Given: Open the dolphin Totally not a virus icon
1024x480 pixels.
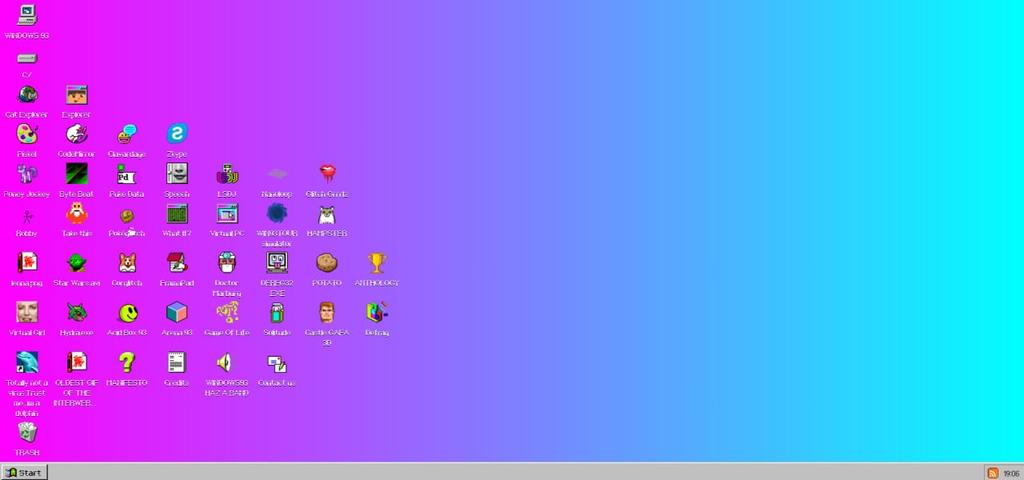Looking at the screenshot, I should [27, 362].
